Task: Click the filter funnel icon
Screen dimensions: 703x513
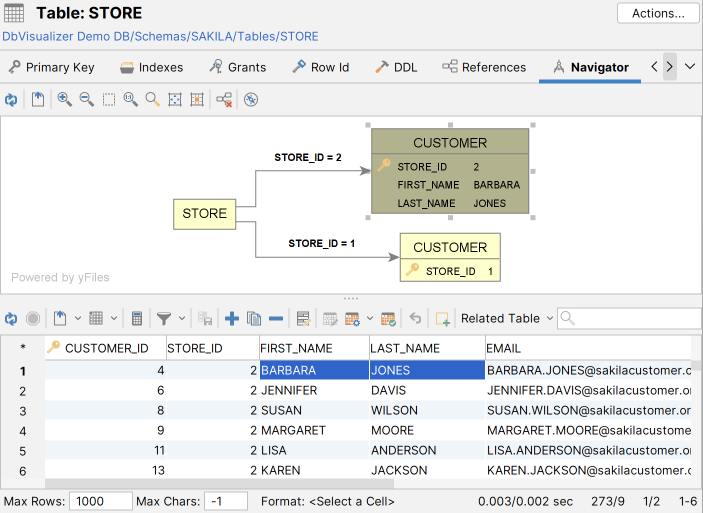Action: pyautogui.click(x=164, y=319)
